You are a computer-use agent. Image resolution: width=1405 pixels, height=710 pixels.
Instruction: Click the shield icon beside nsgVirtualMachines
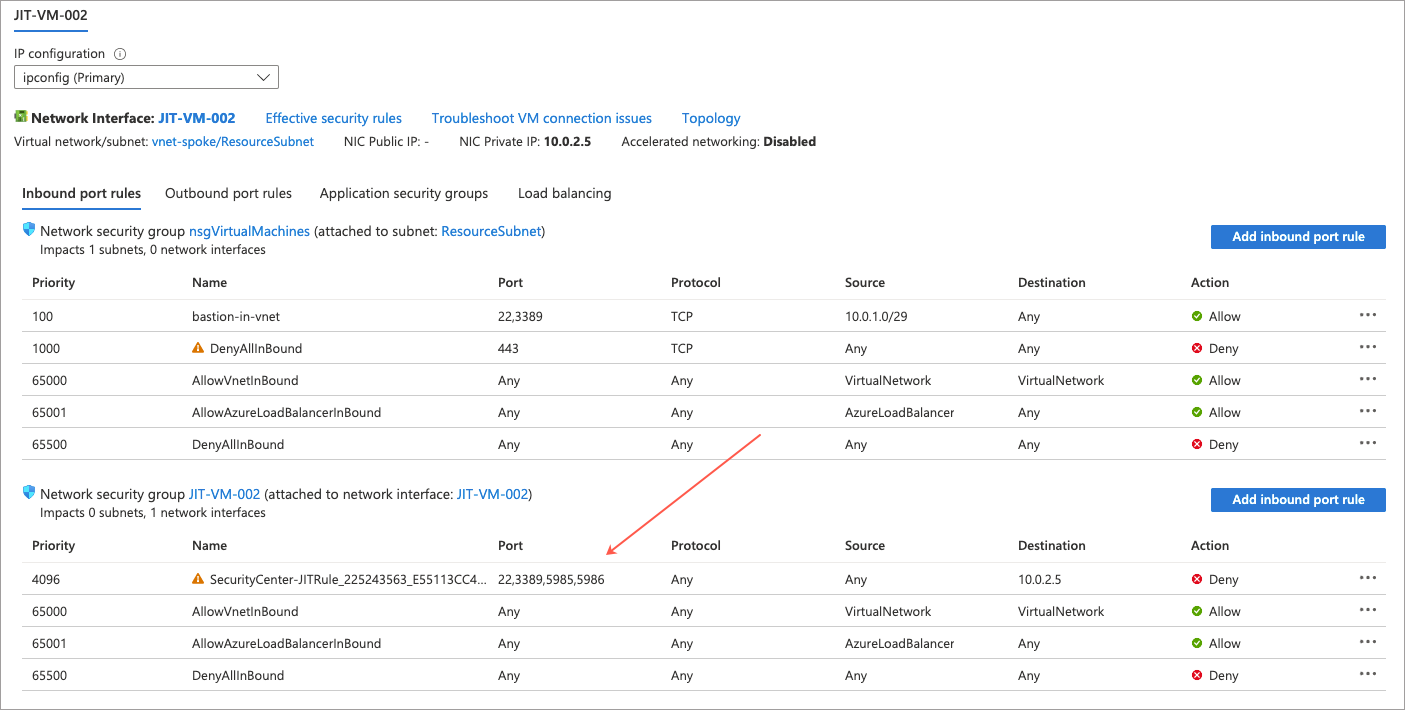tap(29, 230)
